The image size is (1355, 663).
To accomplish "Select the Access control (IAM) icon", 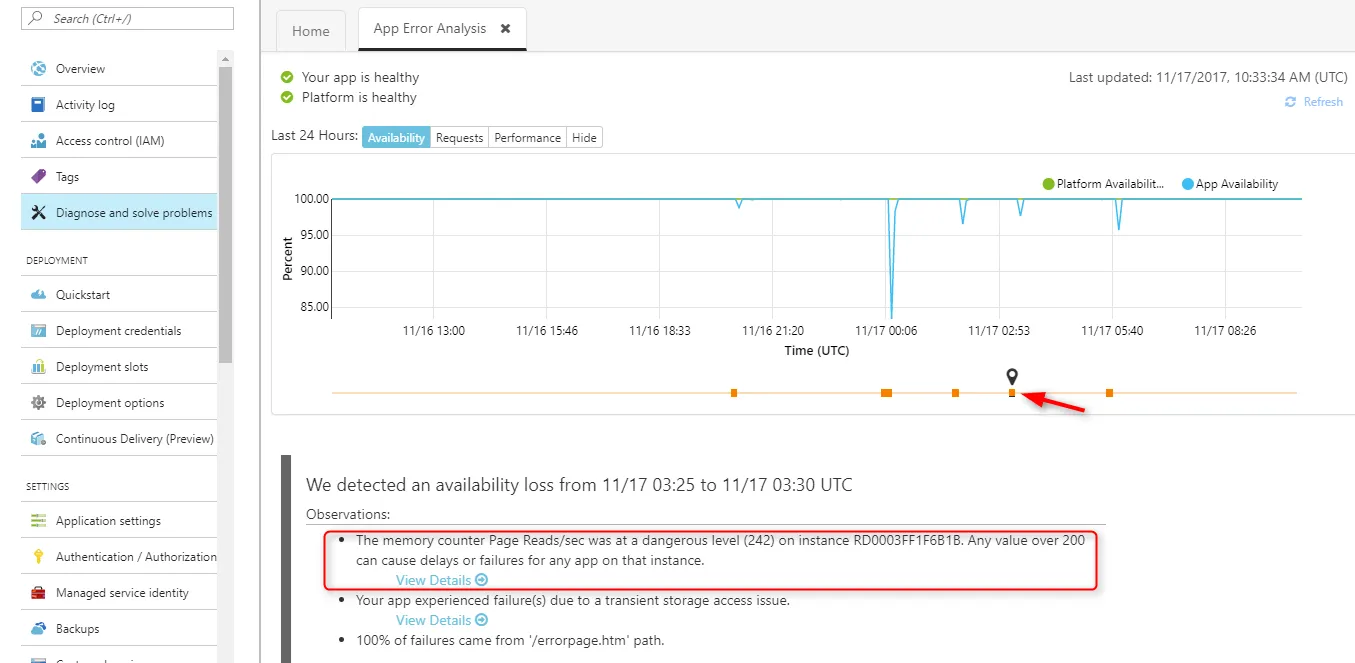I will (x=38, y=141).
